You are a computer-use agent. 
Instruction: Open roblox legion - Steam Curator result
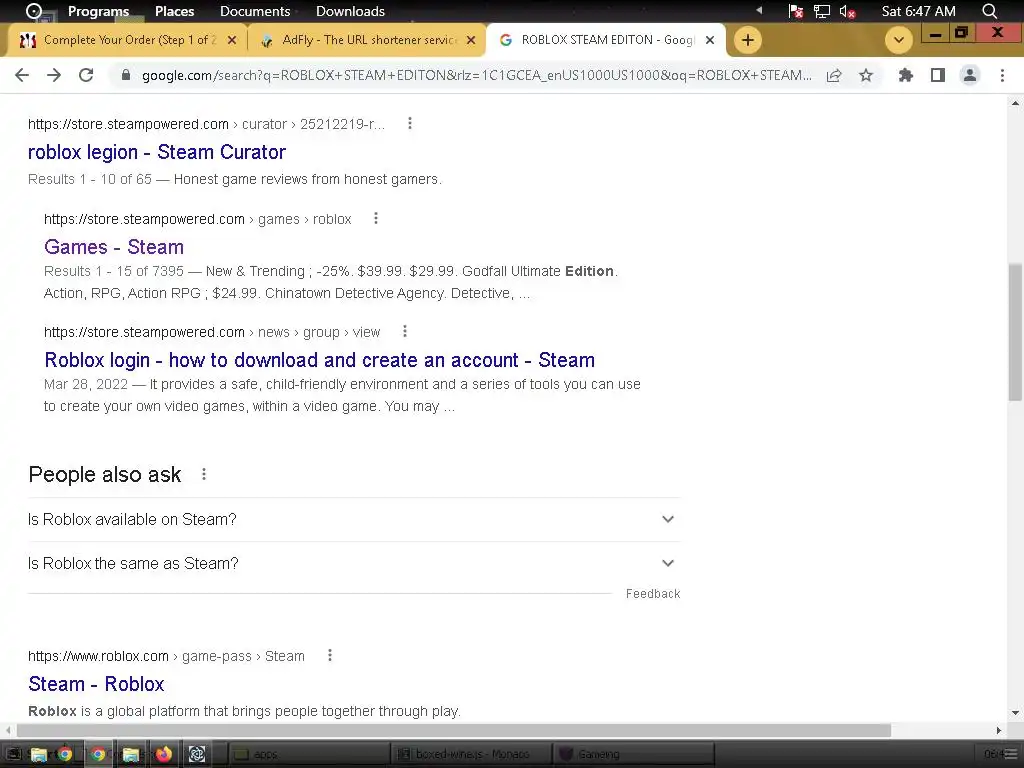(157, 152)
